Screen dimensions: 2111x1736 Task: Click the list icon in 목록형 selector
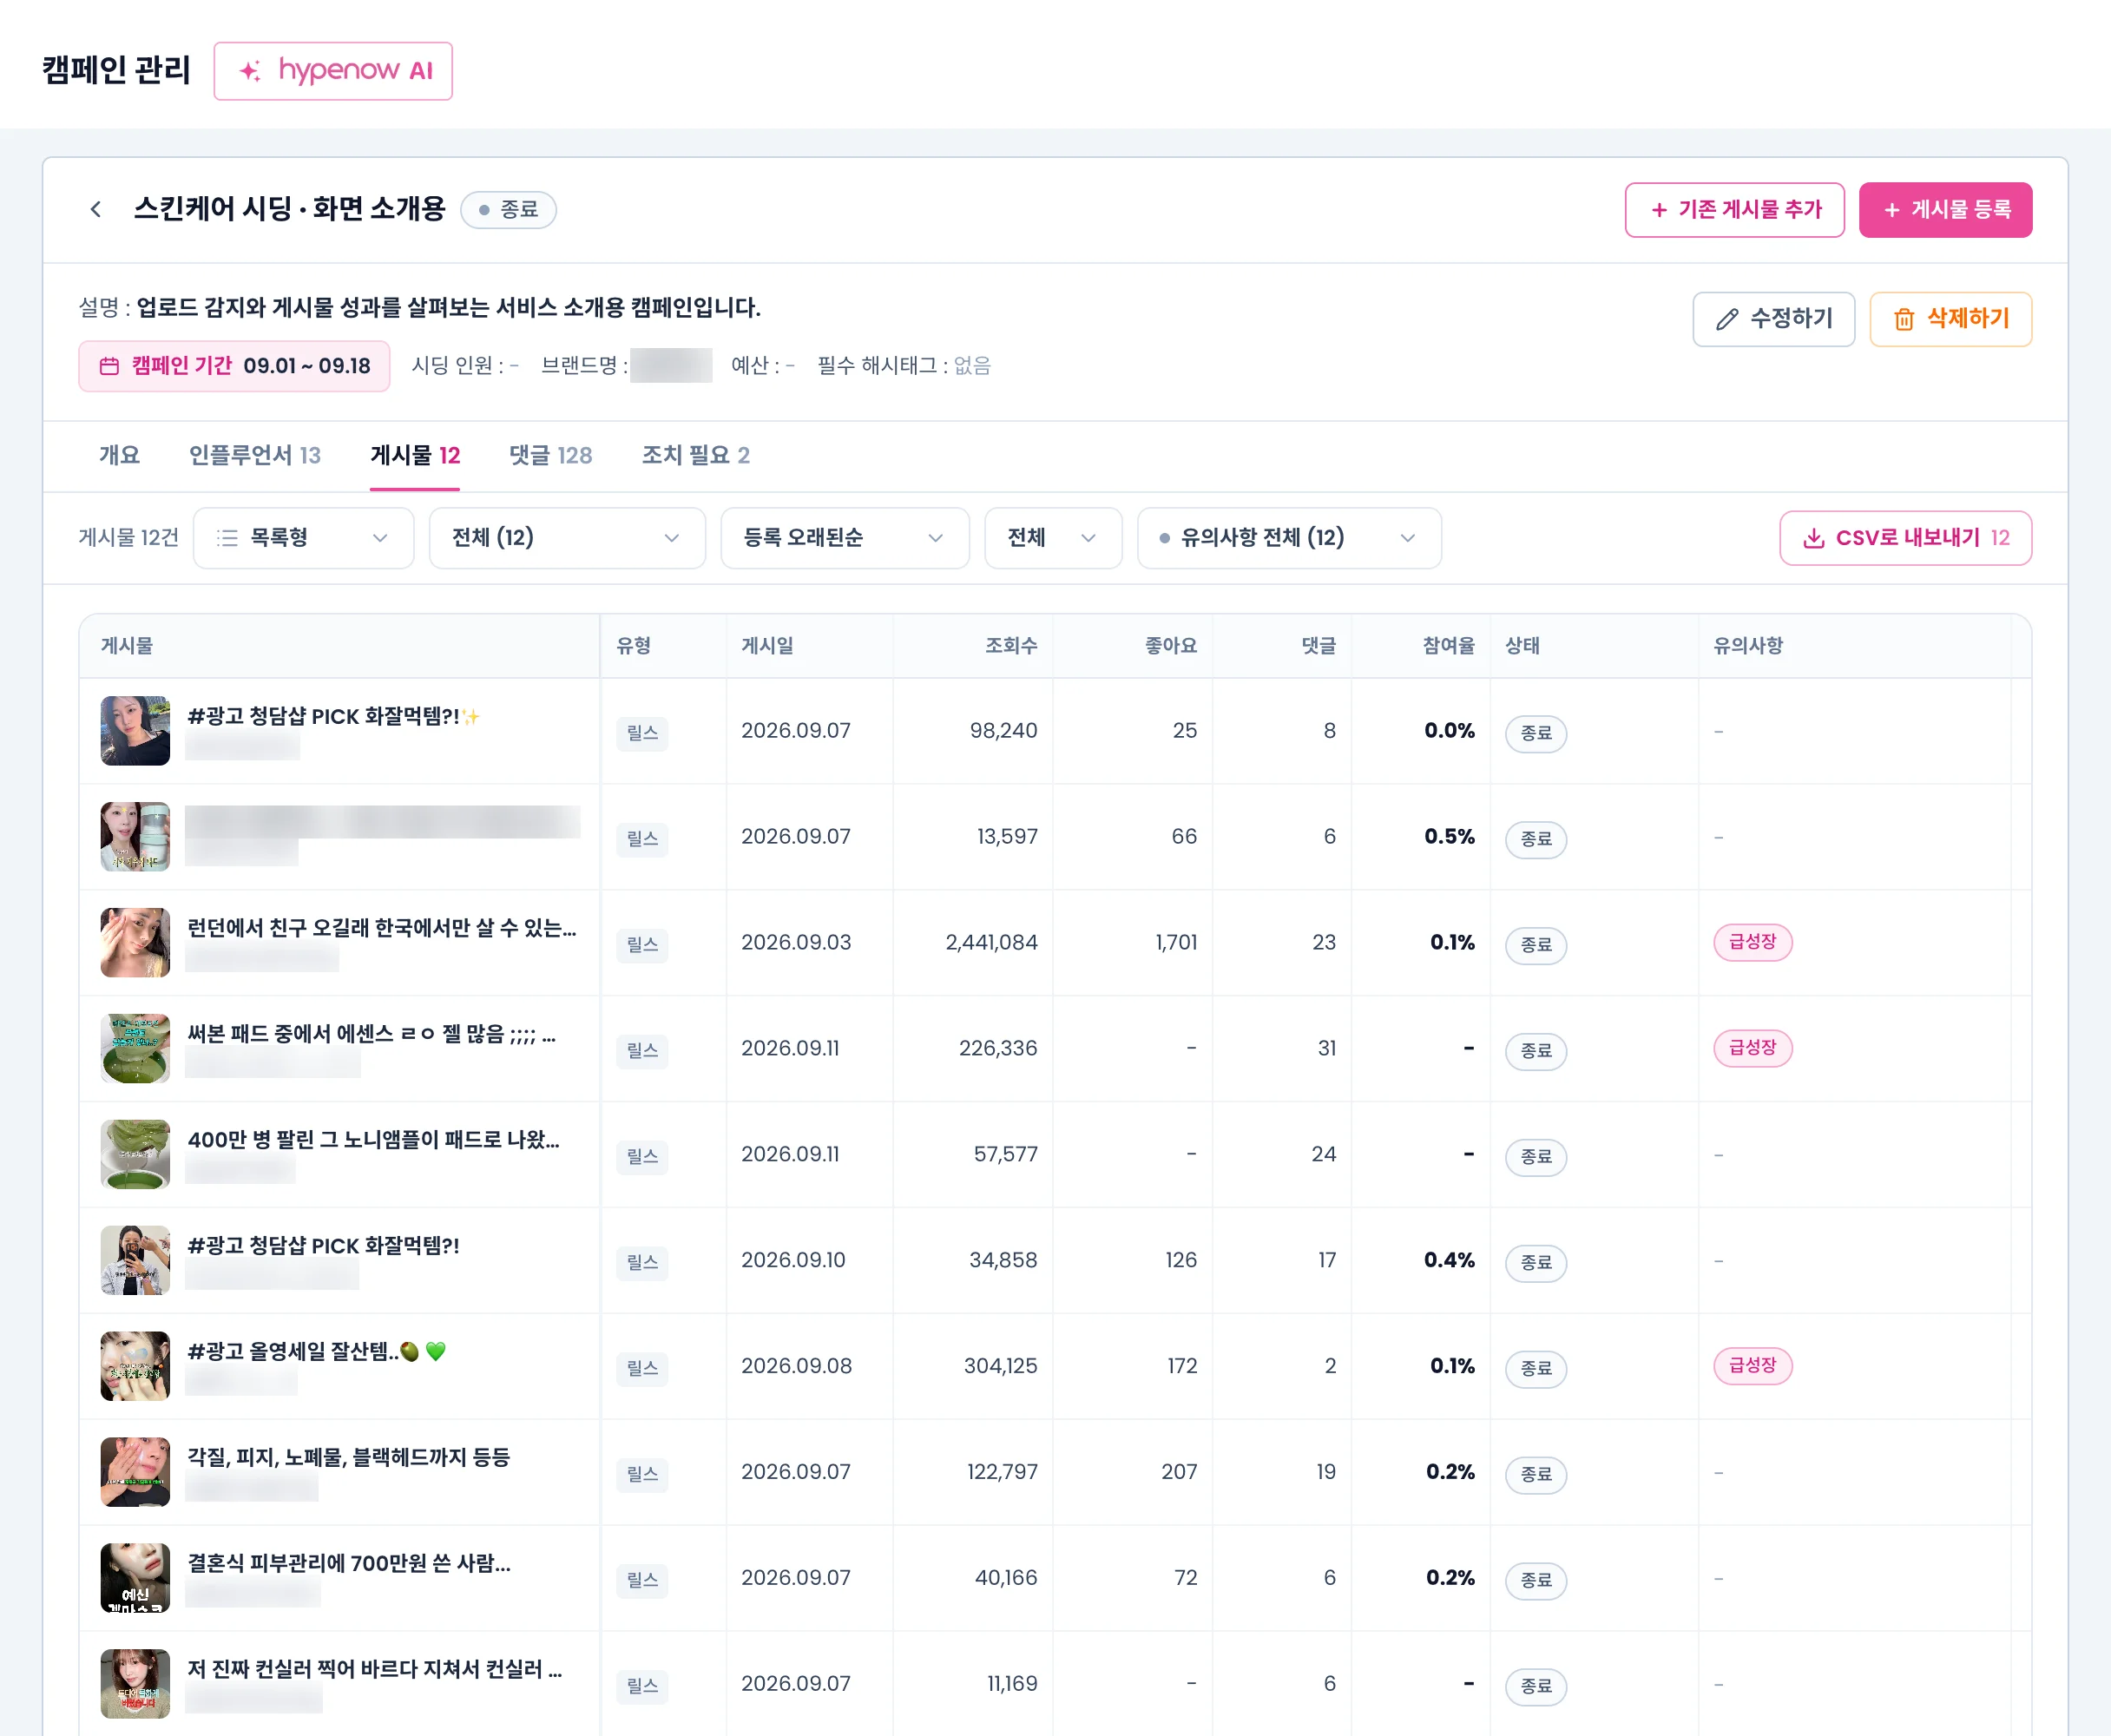pyautogui.click(x=228, y=538)
